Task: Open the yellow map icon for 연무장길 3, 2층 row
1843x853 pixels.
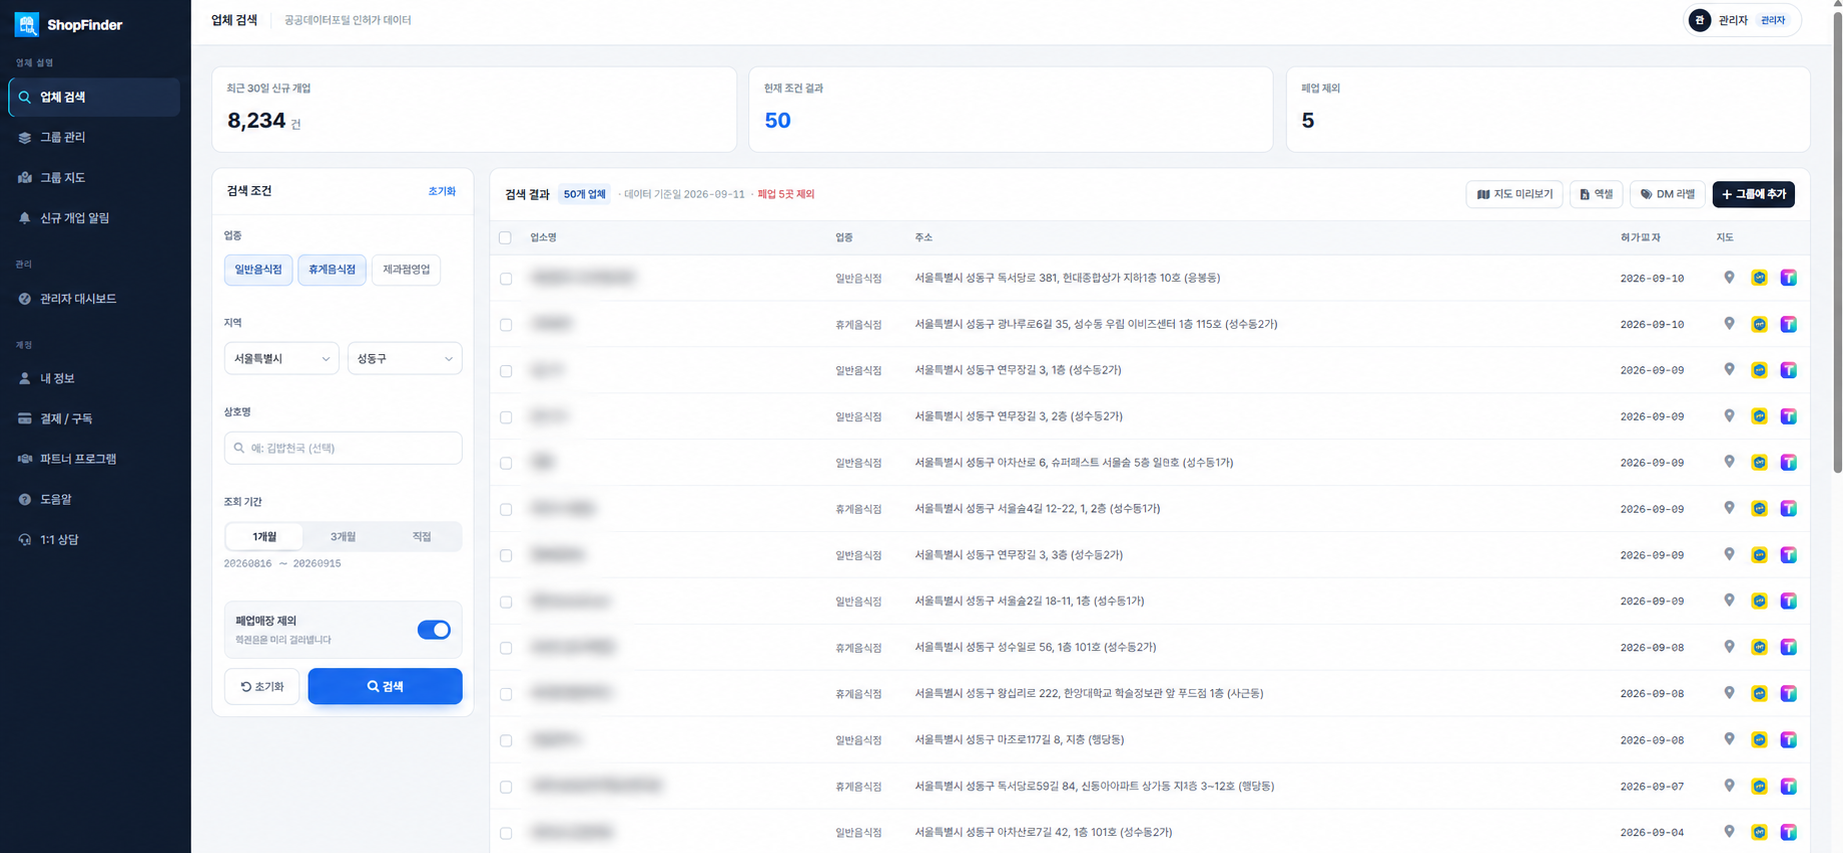Action: (x=1759, y=416)
